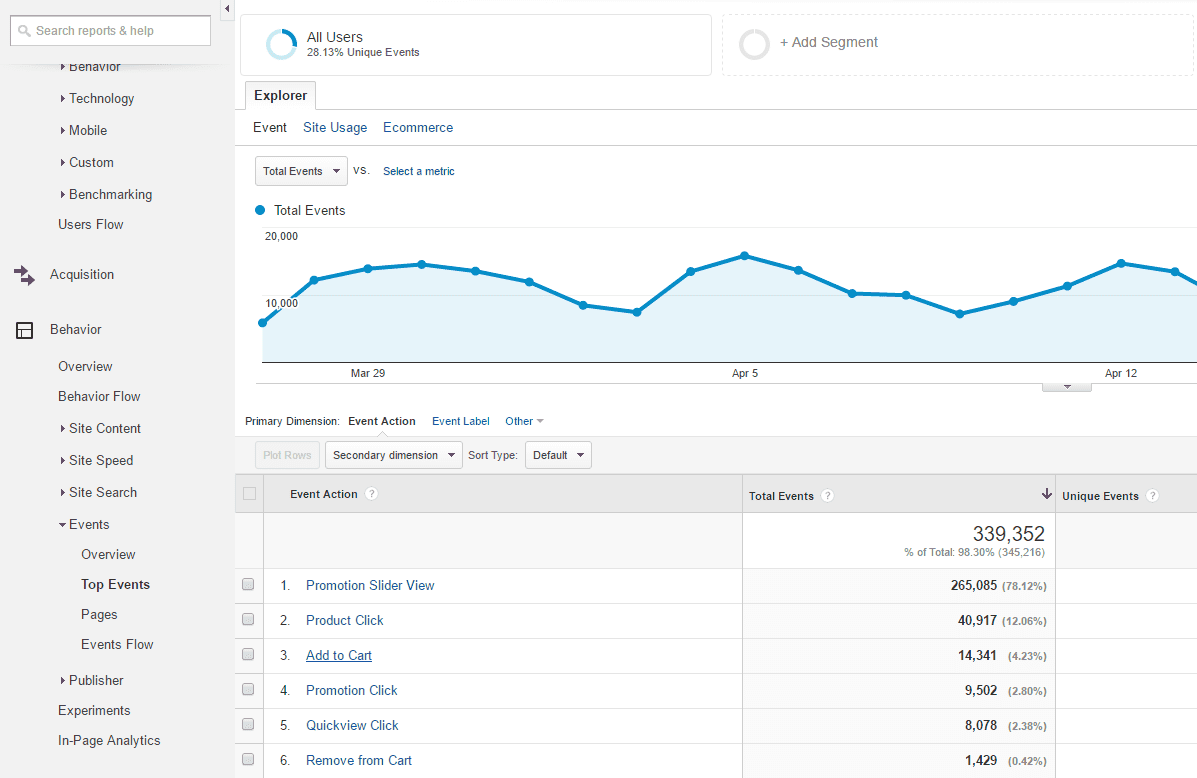Click the Acquisition sidebar icon
This screenshot has width=1197, height=778.
24,275
